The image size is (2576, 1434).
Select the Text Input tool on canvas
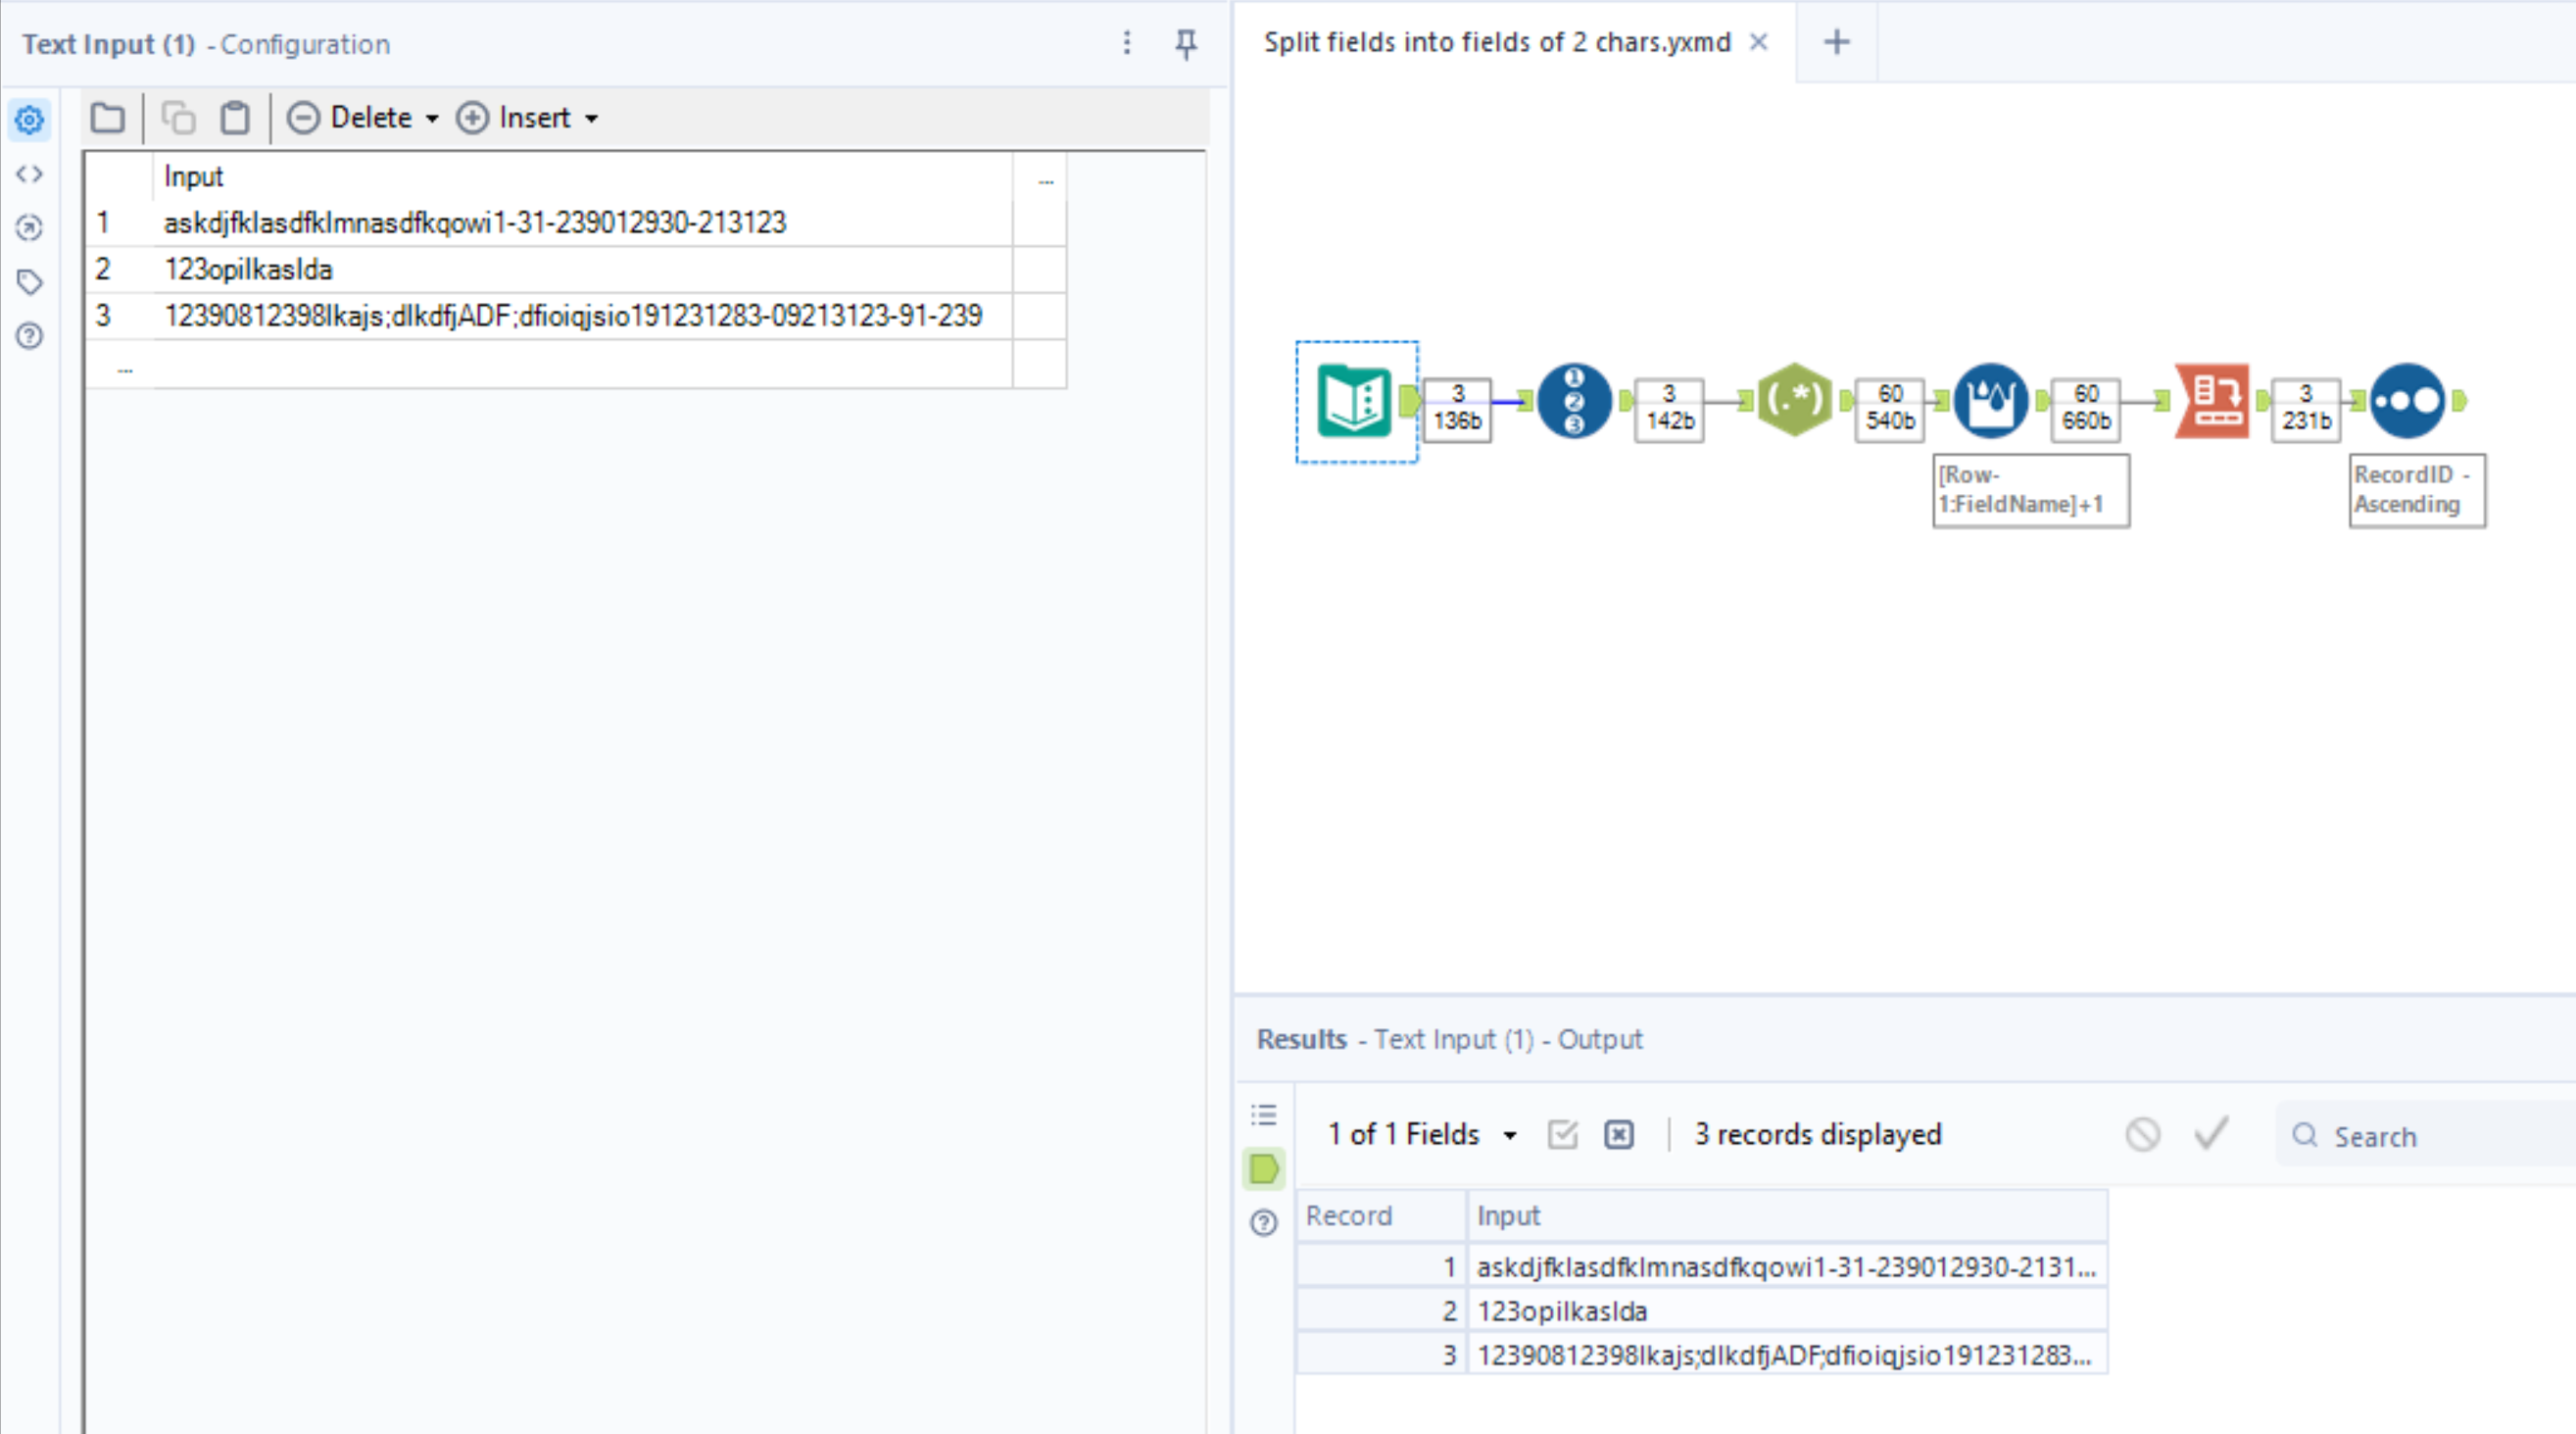click(1354, 401)
